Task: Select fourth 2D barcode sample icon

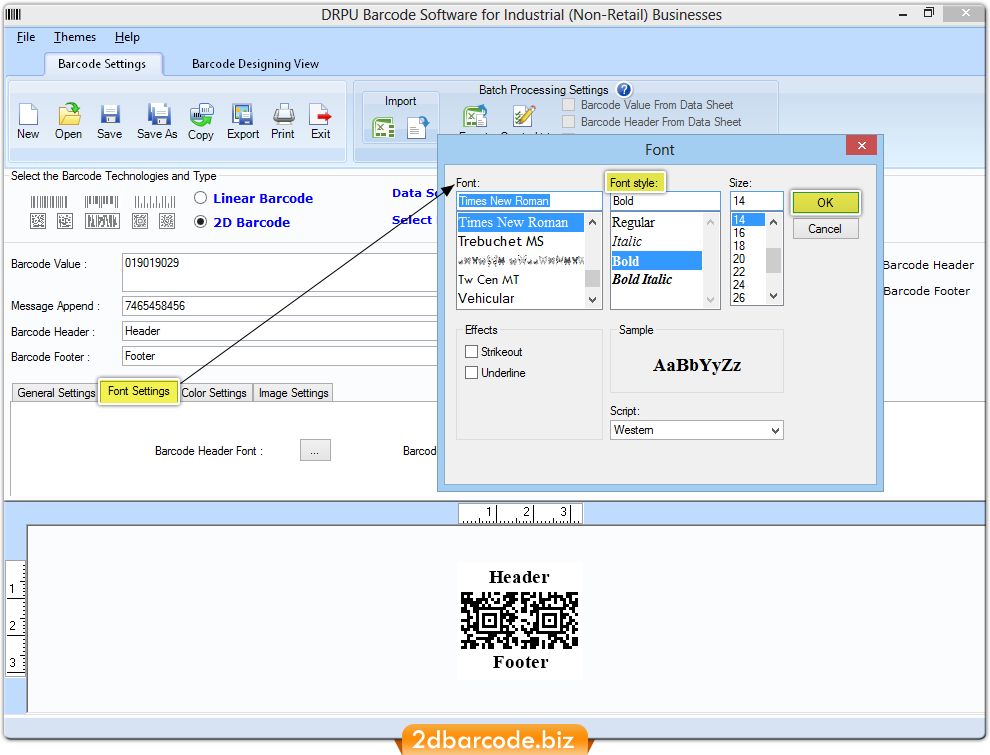Action: point(140,221)
